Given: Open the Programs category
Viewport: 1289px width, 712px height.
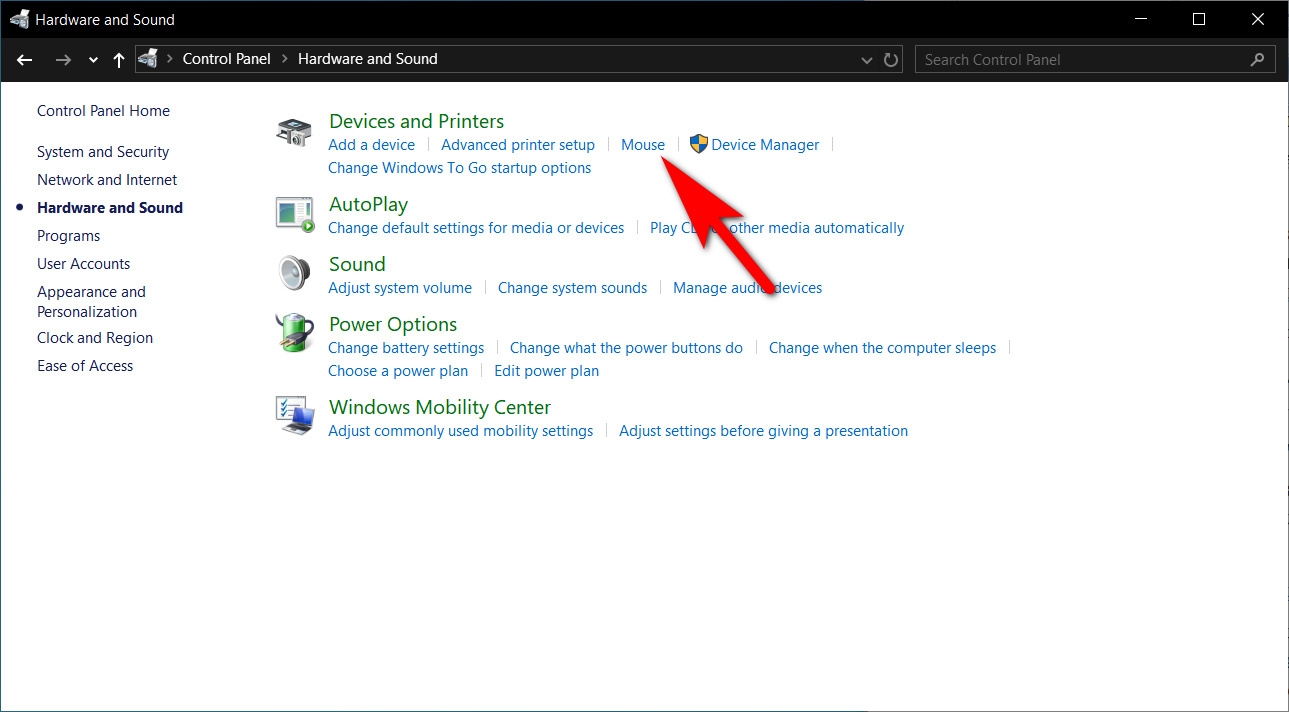Looking at the screenshot, I should [x=68, y=236].
